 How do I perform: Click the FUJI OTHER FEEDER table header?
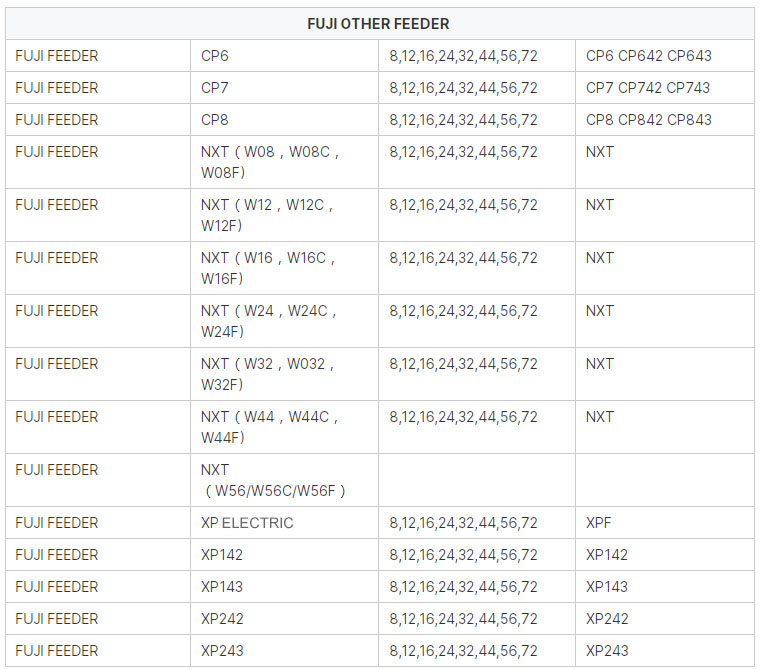point(380,24)
